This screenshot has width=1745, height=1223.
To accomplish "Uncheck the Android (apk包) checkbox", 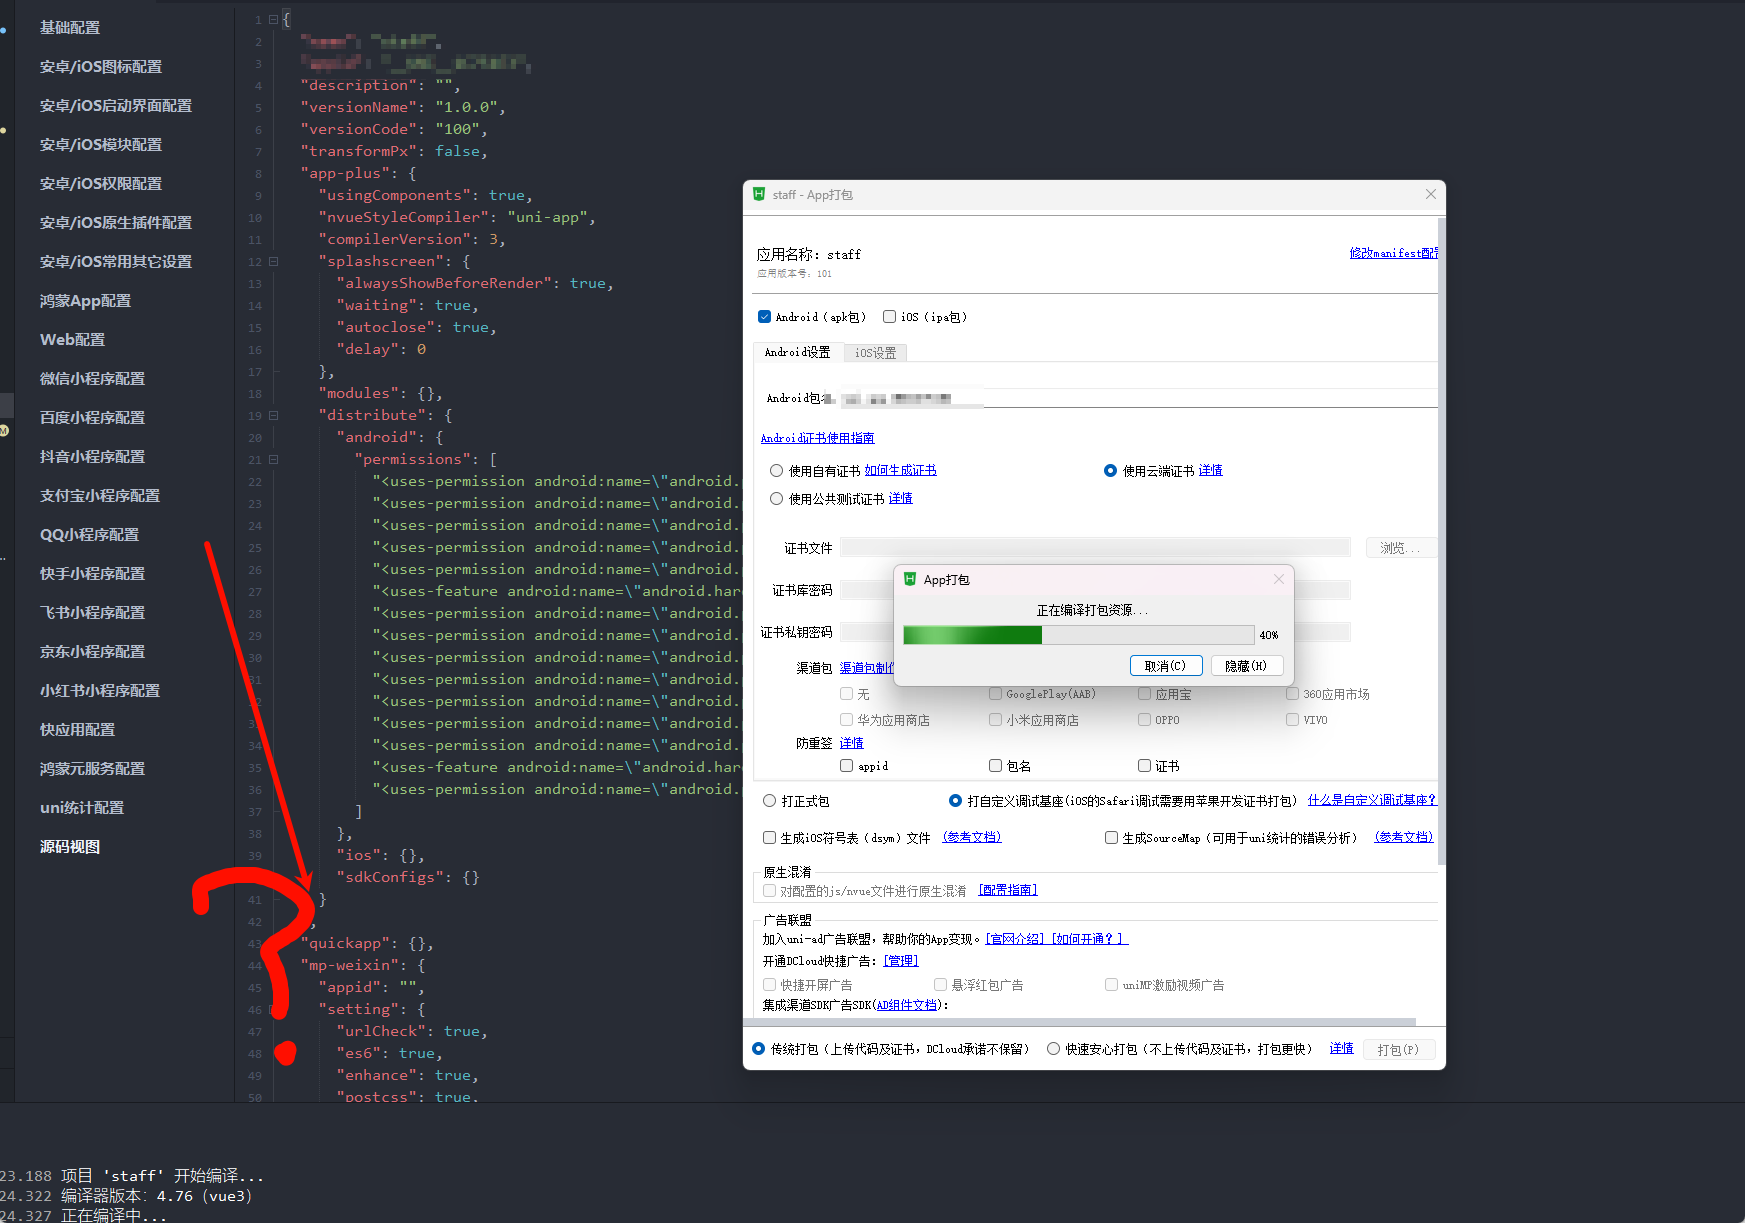I will tap(765, 317).
